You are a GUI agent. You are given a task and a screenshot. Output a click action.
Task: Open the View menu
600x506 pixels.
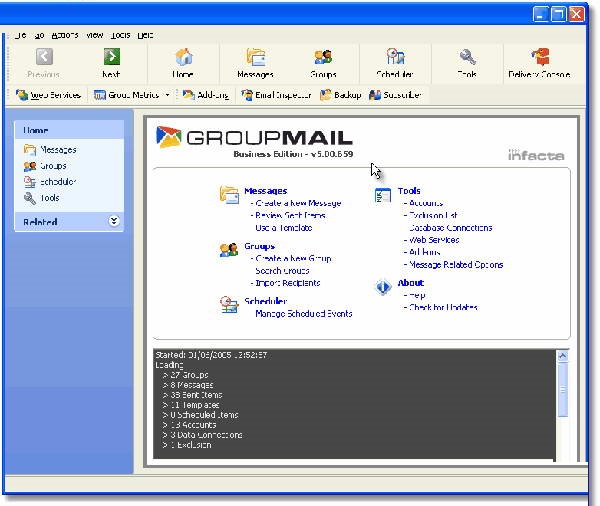pos(95,35)
